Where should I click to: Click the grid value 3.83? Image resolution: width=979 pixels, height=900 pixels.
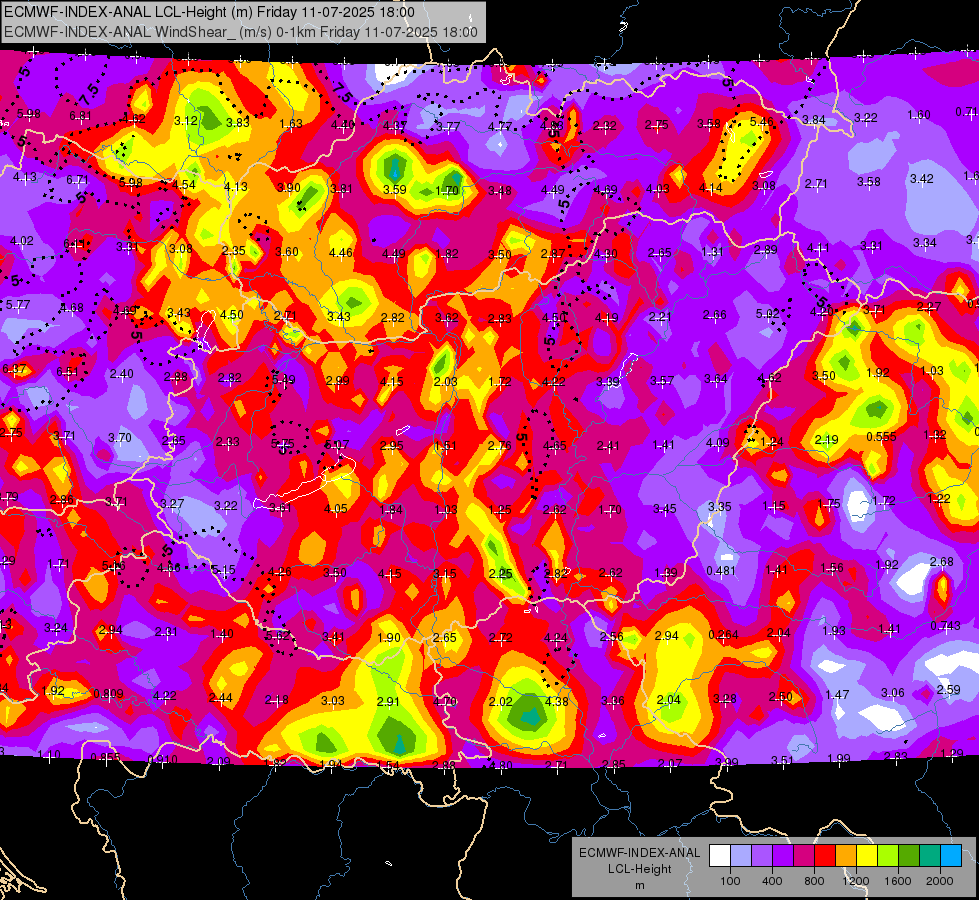238,122
